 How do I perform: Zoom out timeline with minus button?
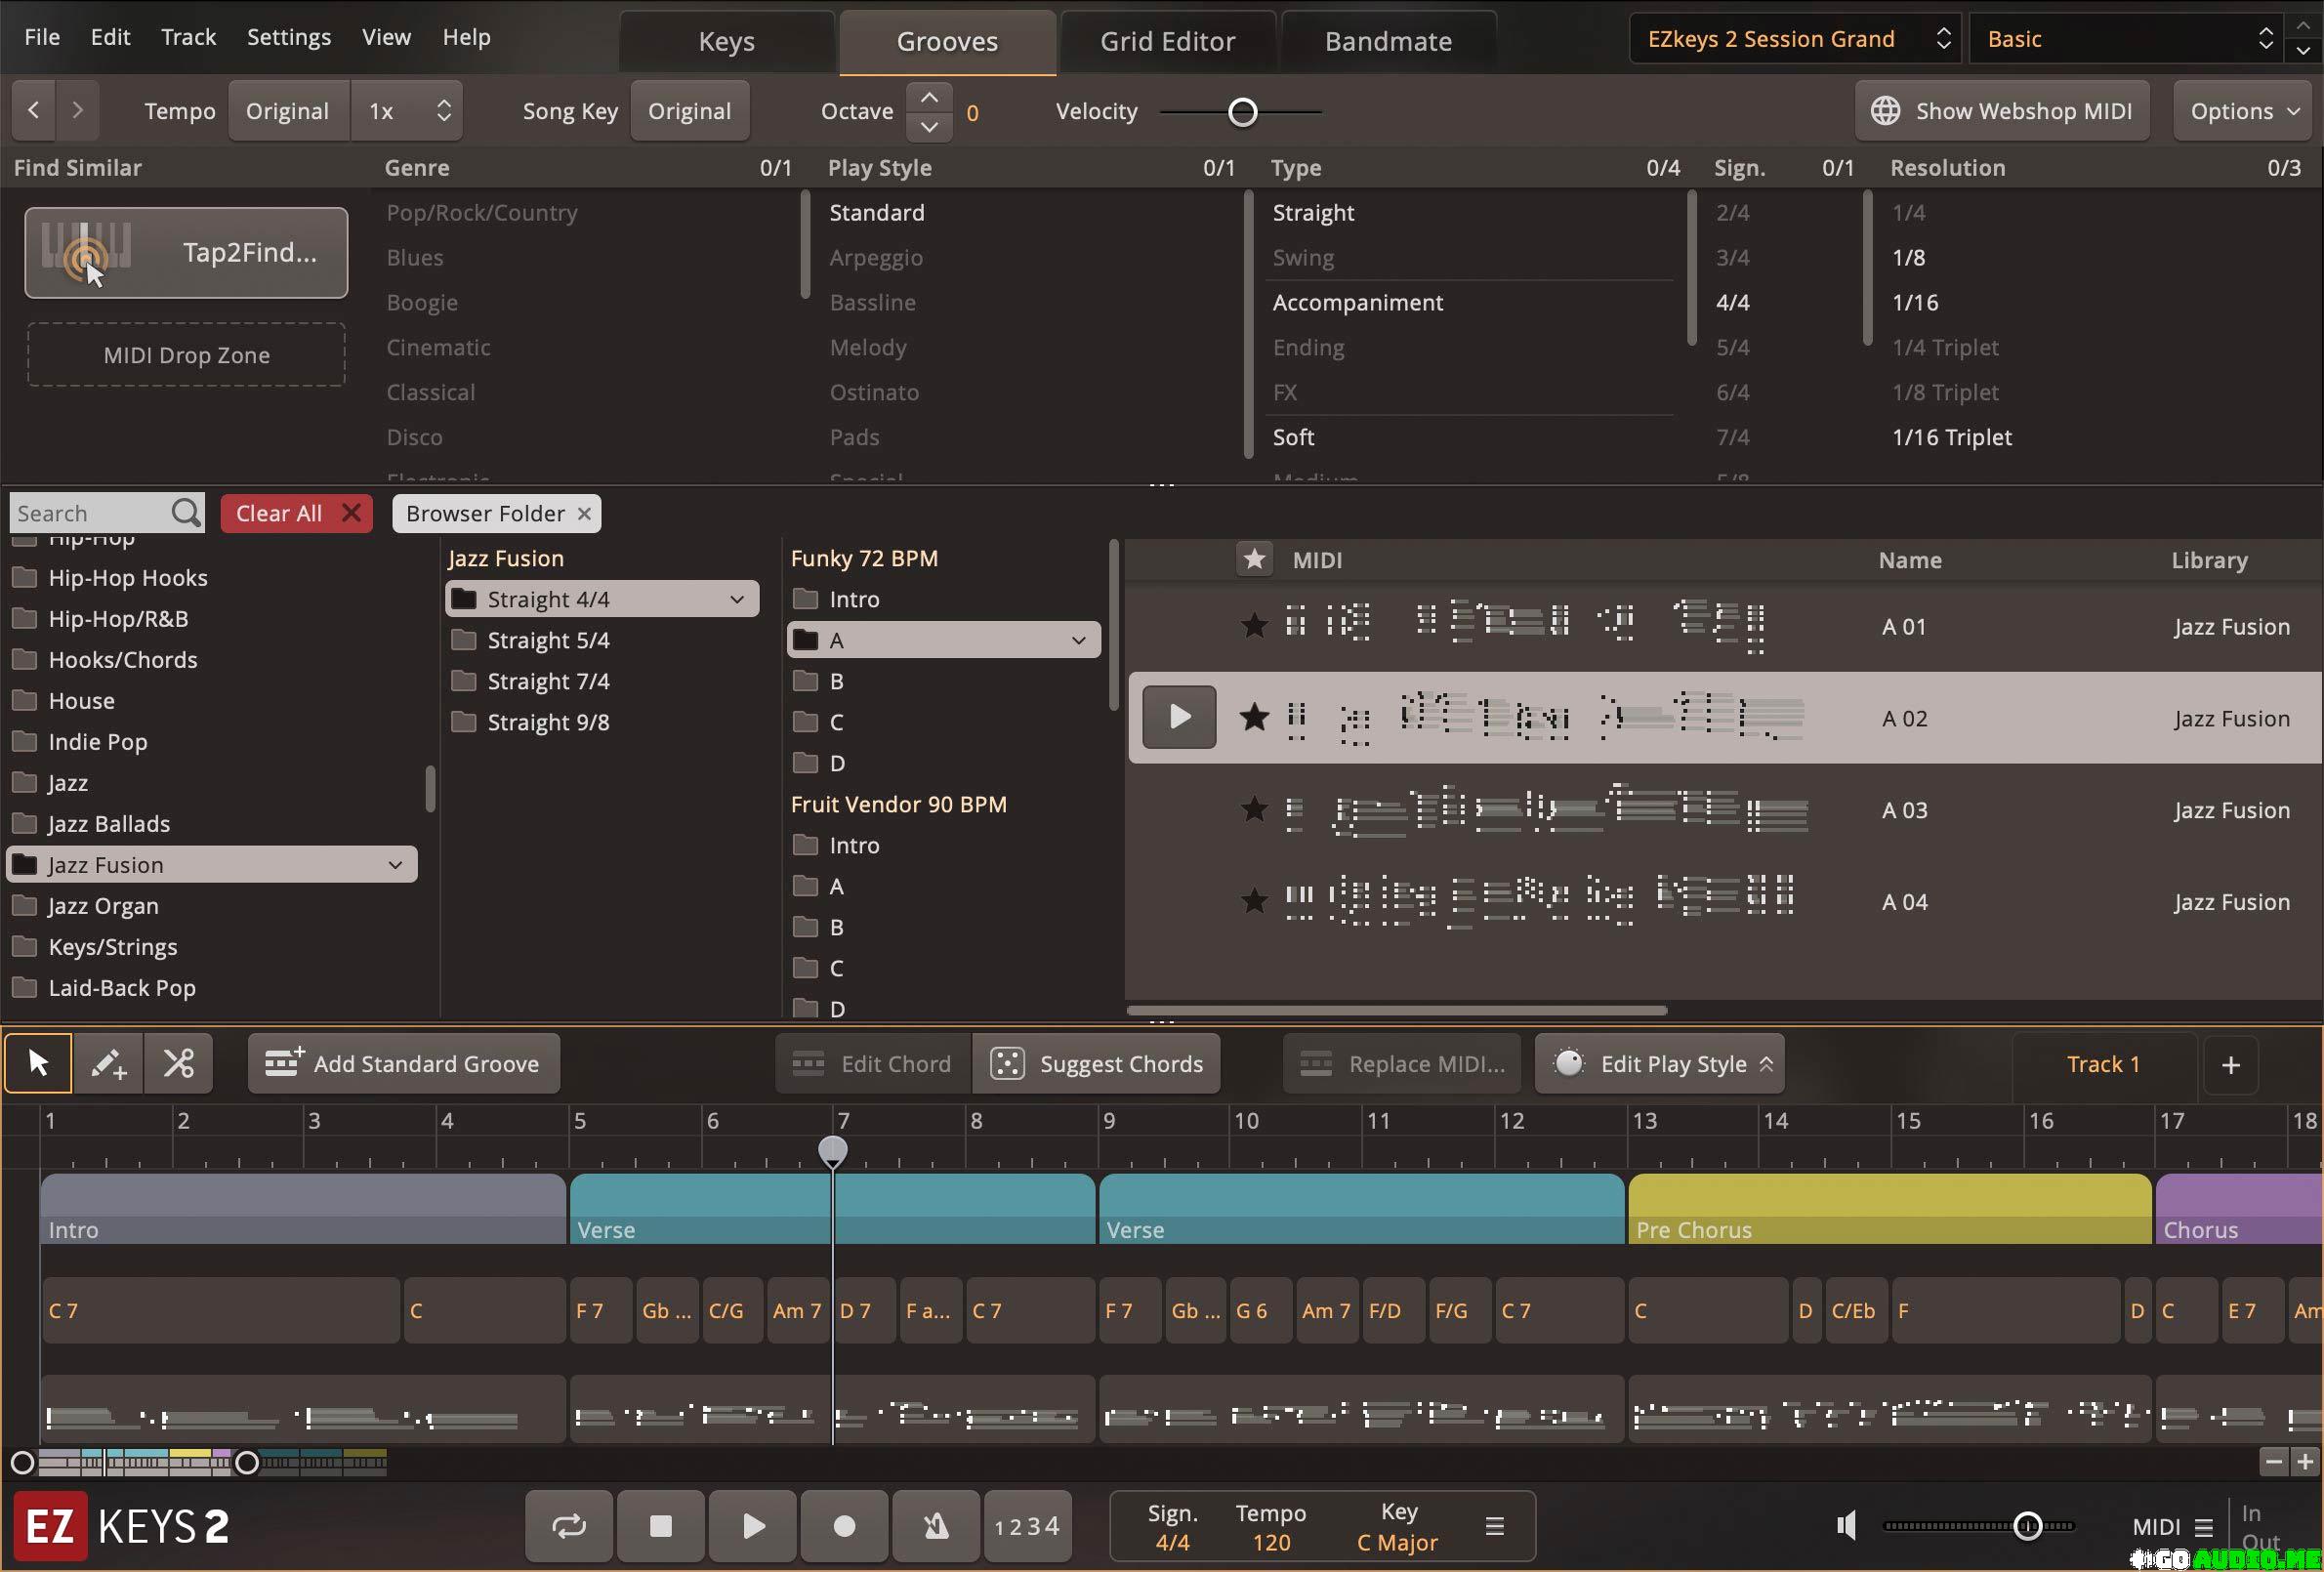click(x=2273, y=1462)
